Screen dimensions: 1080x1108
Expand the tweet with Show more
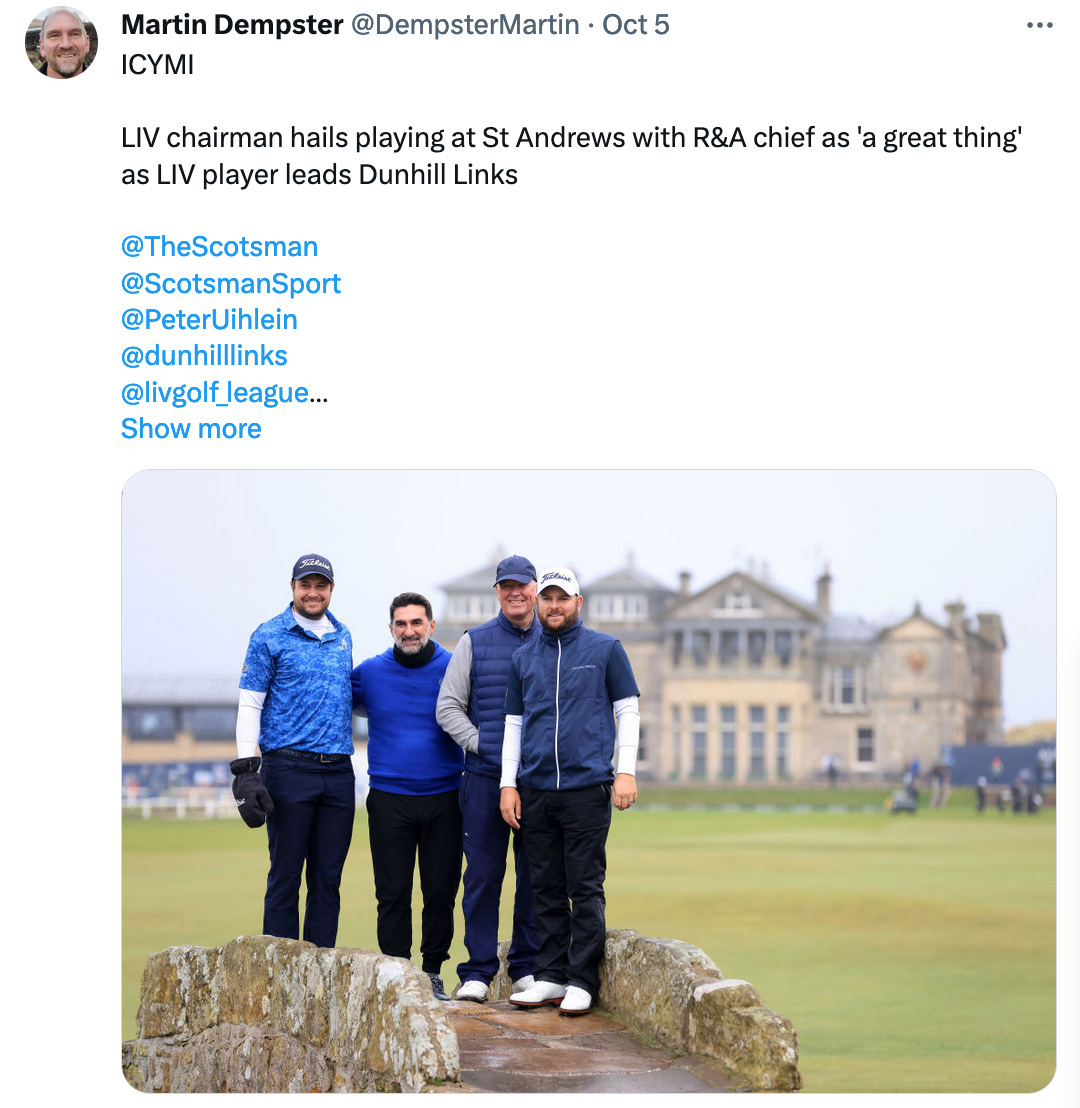tap(192, 429)
